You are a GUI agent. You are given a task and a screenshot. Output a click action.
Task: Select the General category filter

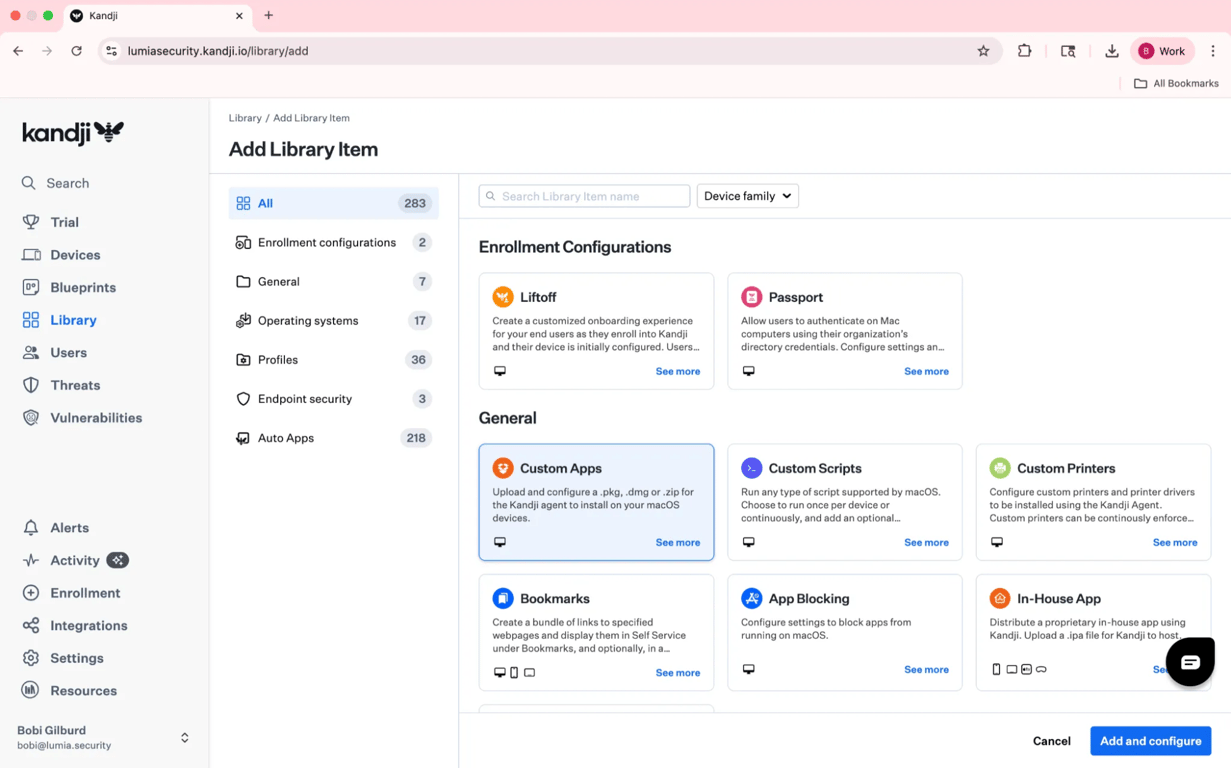333,281
